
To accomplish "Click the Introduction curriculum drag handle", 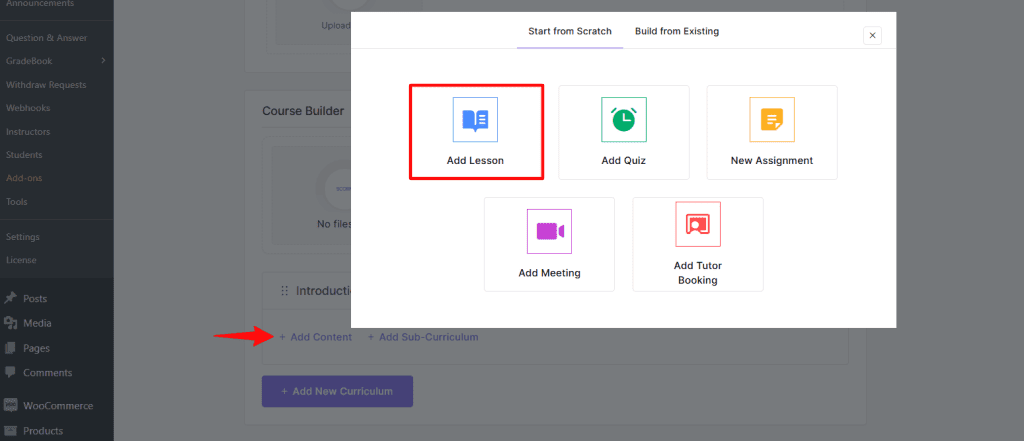I will click(x=284, y=291).
